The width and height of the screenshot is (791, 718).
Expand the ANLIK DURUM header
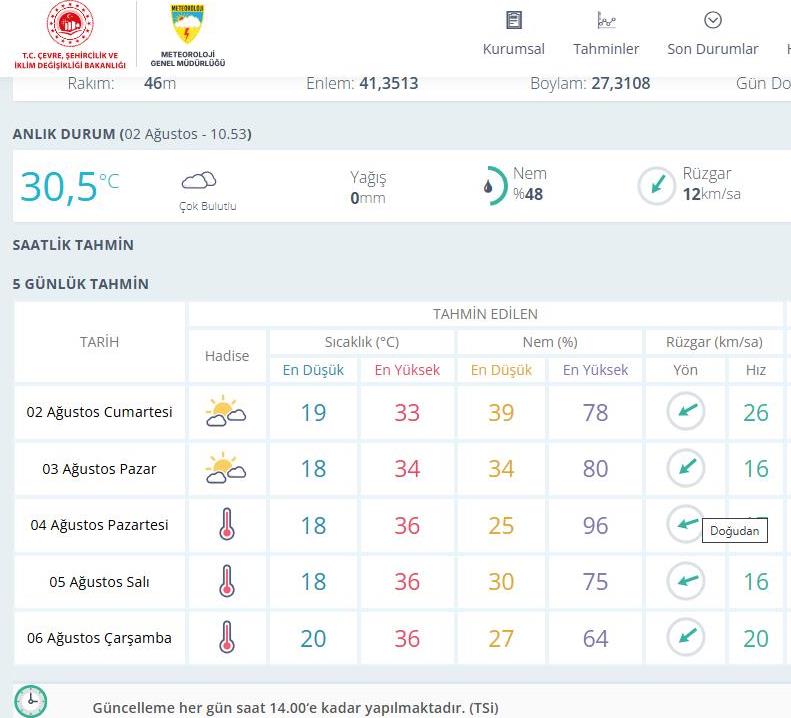131,134
